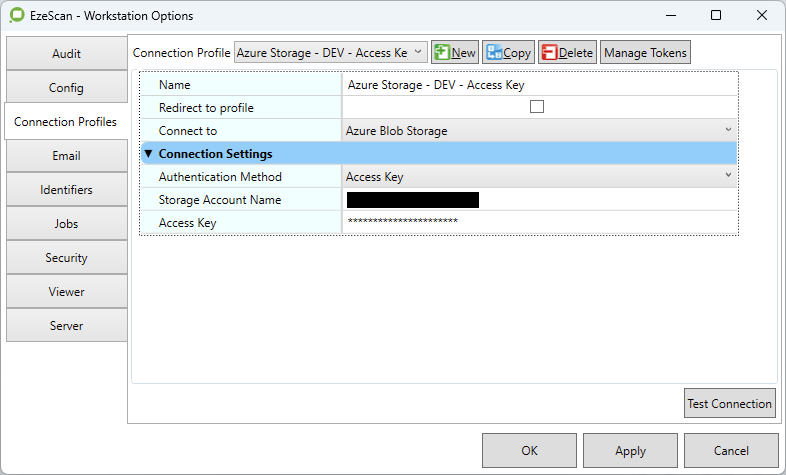This screenshot has width=786, height=475.
Task: Click the Delete profile icon button
Action: point(566,53)
